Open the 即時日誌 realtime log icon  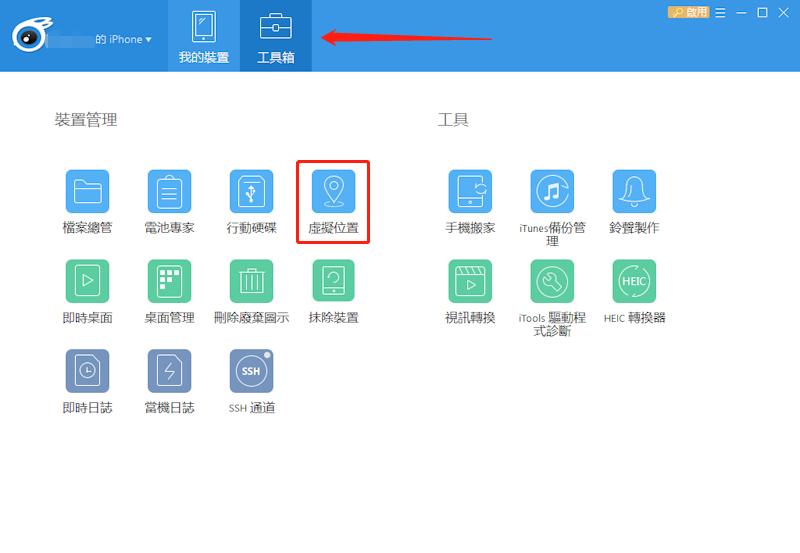click(87, 371)
